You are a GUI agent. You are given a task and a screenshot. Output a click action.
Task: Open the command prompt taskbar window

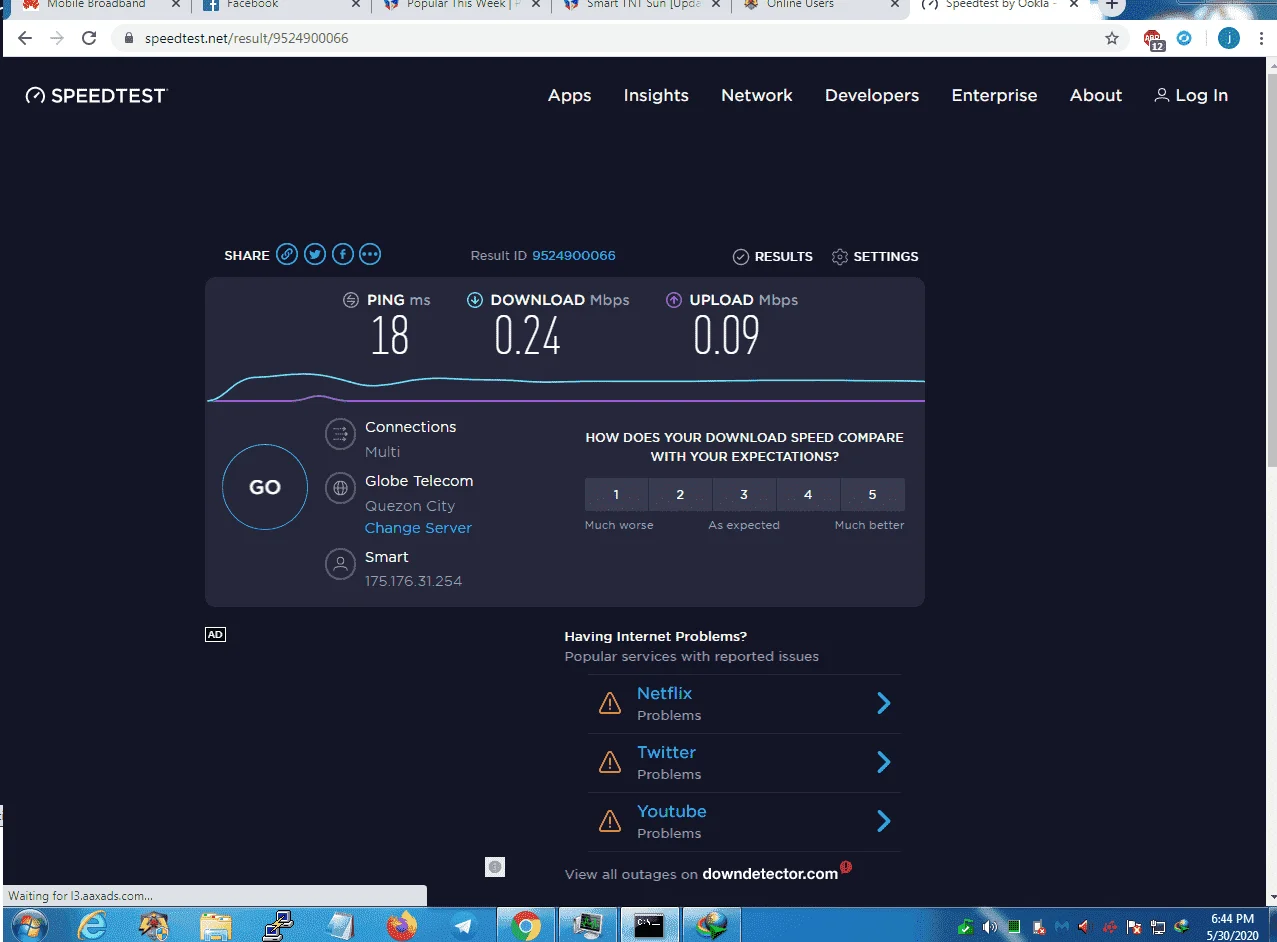tap(650, 926)
